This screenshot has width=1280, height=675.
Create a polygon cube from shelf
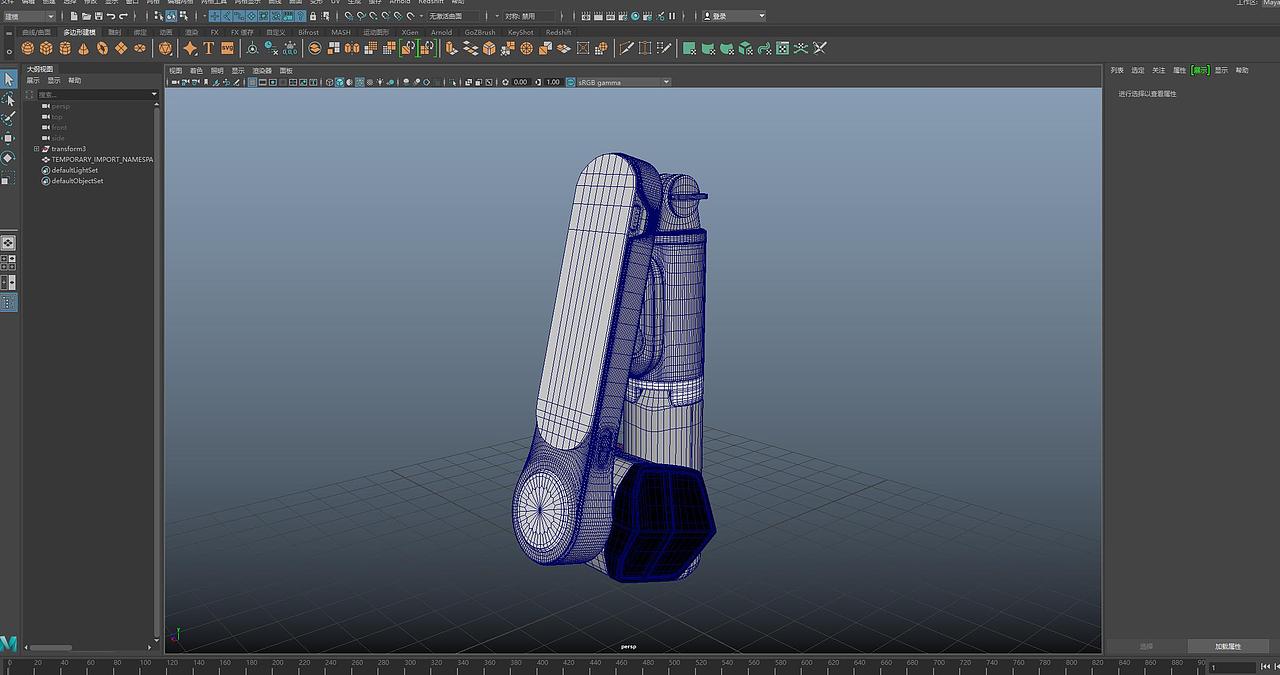pos(47,48)
